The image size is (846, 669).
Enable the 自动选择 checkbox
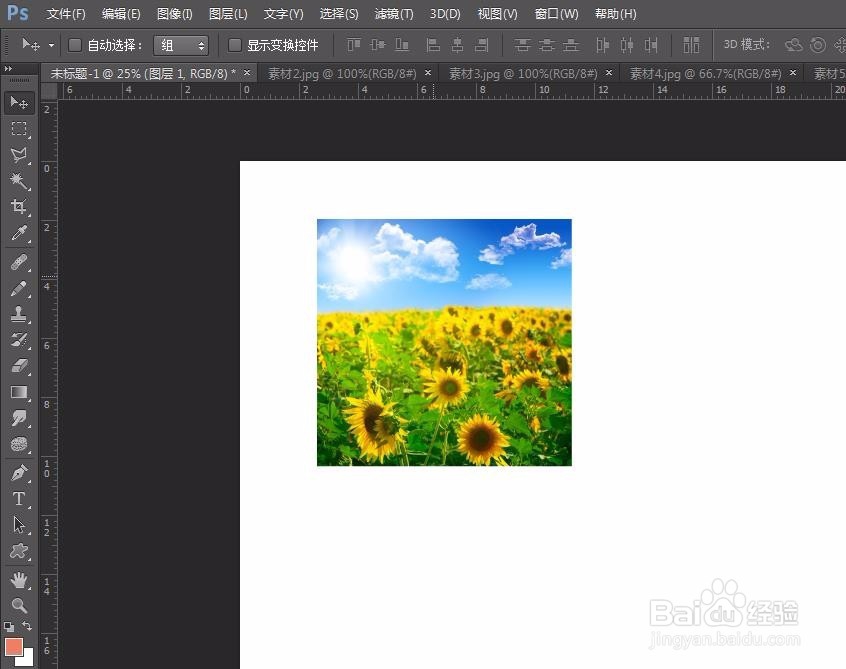point(75,45)
